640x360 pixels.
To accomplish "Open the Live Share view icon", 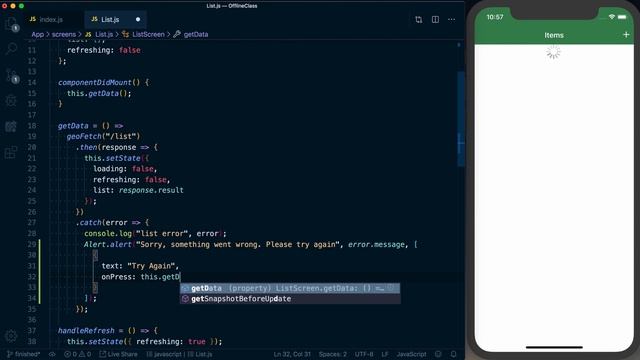I will 11,127.
